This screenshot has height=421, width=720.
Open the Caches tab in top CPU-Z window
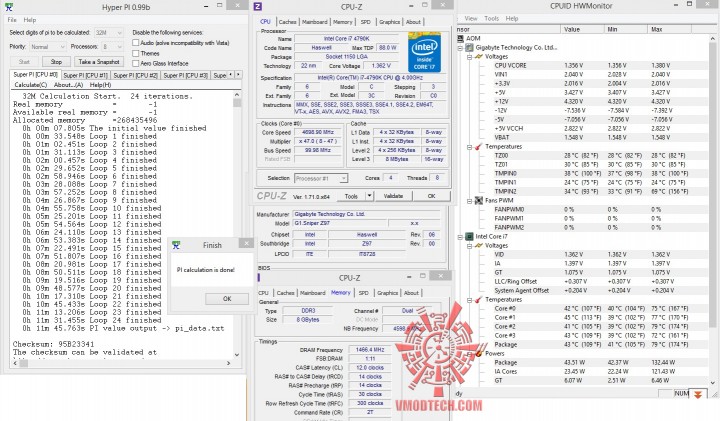click(x=287, y=22)
